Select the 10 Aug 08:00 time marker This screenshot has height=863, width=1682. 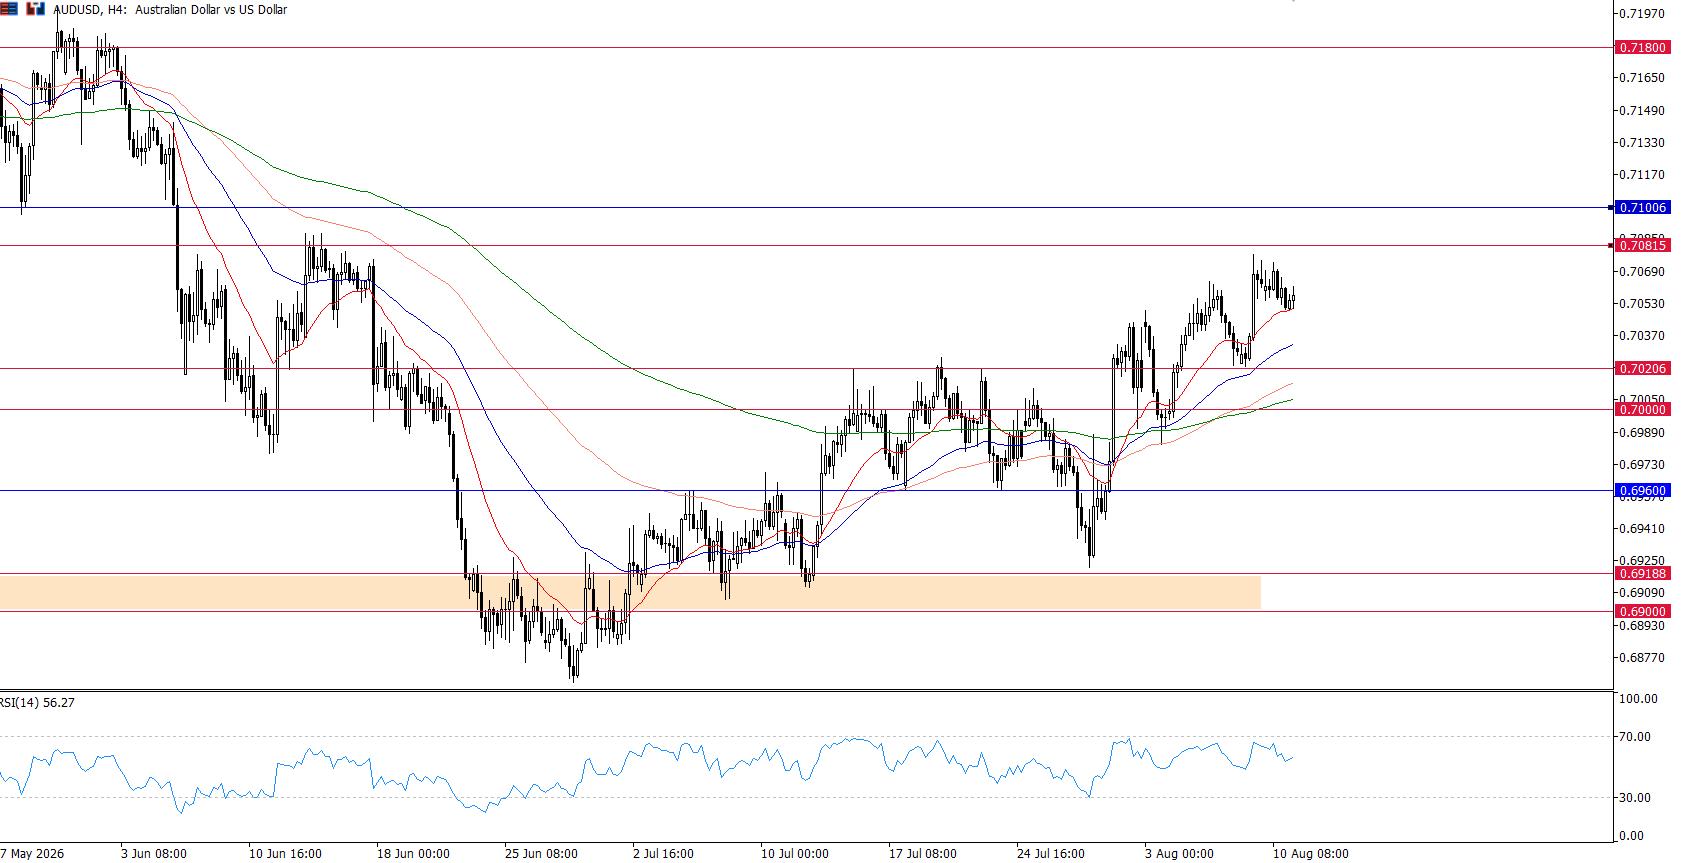(x=1310, y=854)
